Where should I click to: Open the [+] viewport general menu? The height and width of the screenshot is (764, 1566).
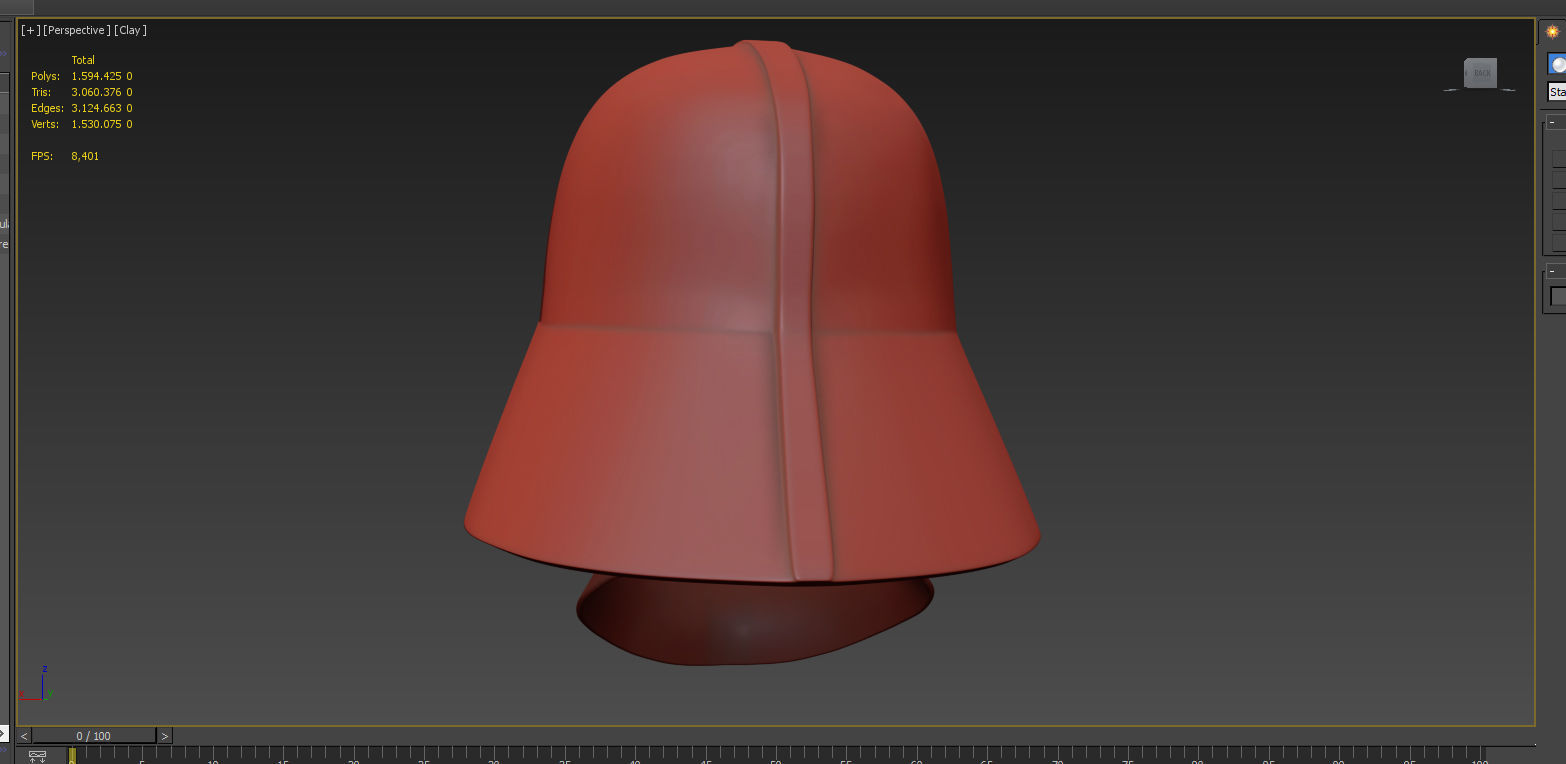[30, 30]
